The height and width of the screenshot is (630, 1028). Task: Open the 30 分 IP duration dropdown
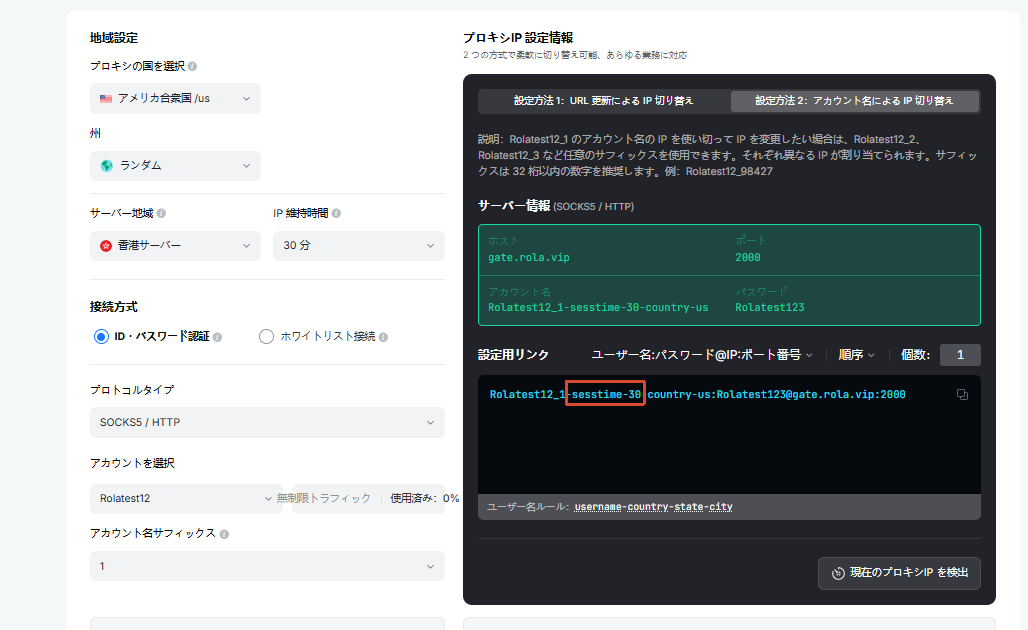(359, 246)
